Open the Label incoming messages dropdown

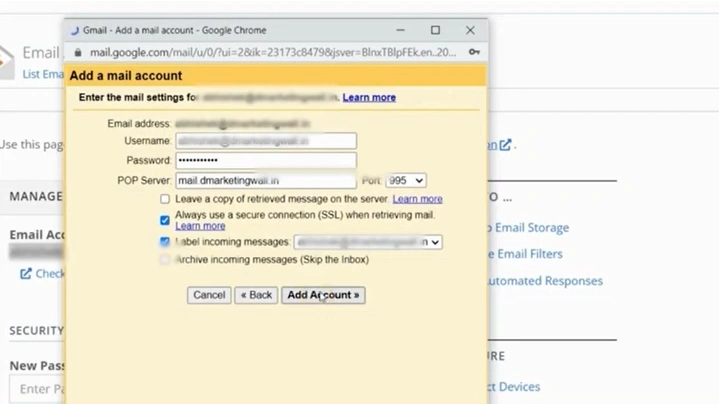coord(368,242)
